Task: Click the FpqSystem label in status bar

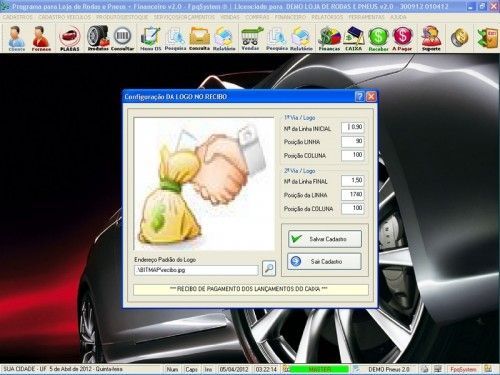Action: 463,369
